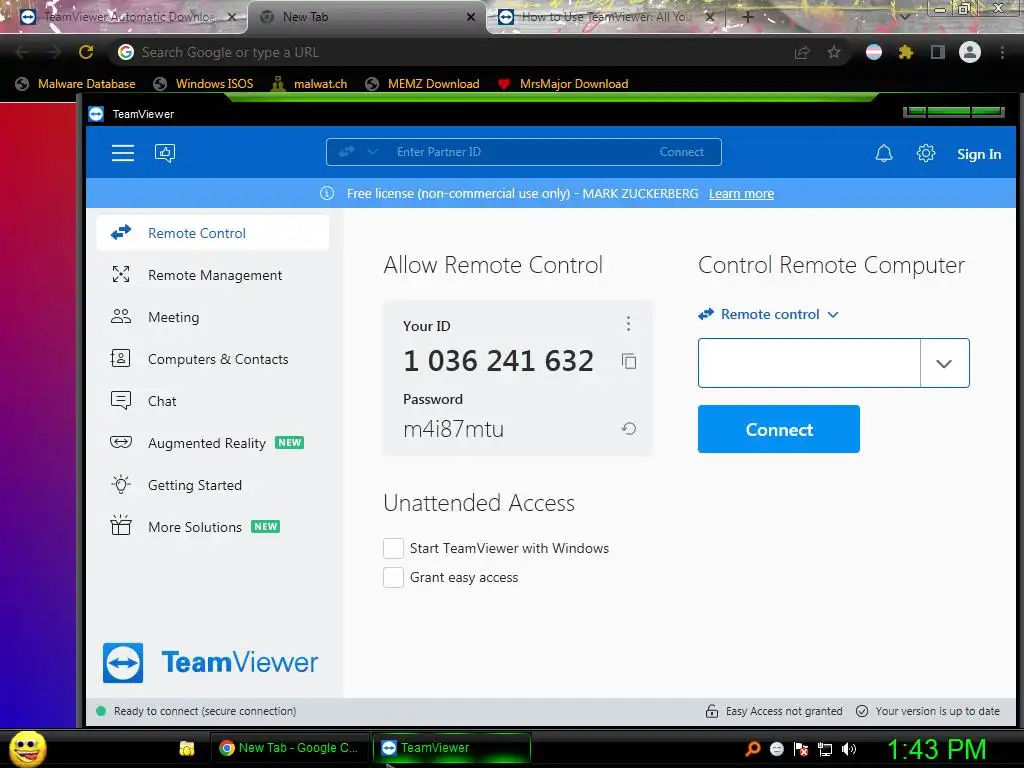
Task: Open Computers & Contacts in sidebar
Action: (x=212, y=359)
